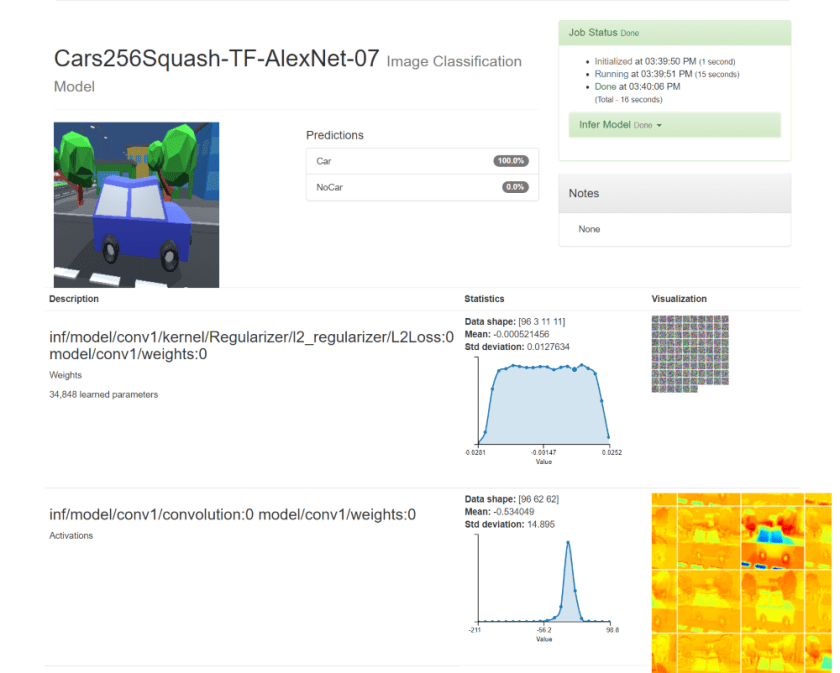Click the 0.0% badge for NoCar
This screenshot has width=840, height=673.
pos(514,187)
